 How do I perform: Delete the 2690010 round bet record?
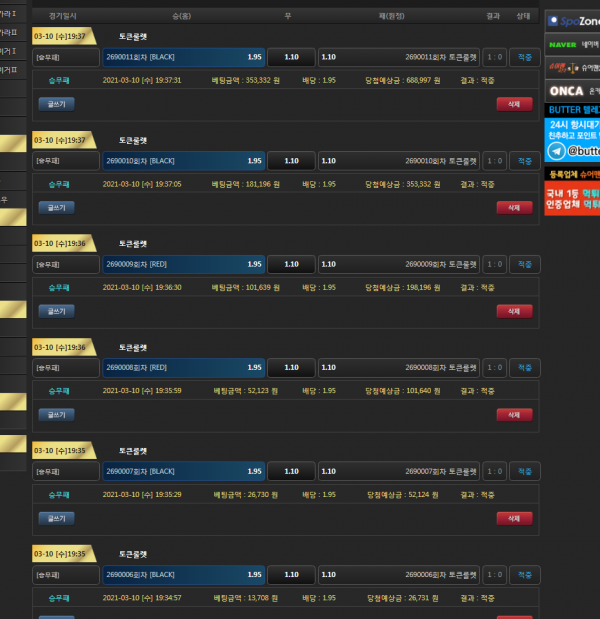point(514,207)
